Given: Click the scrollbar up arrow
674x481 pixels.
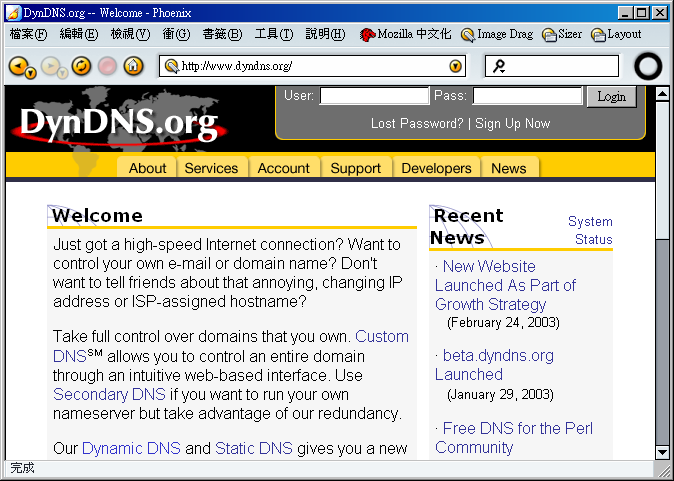Looking at the screenshot, I should (x=662, y=94).
